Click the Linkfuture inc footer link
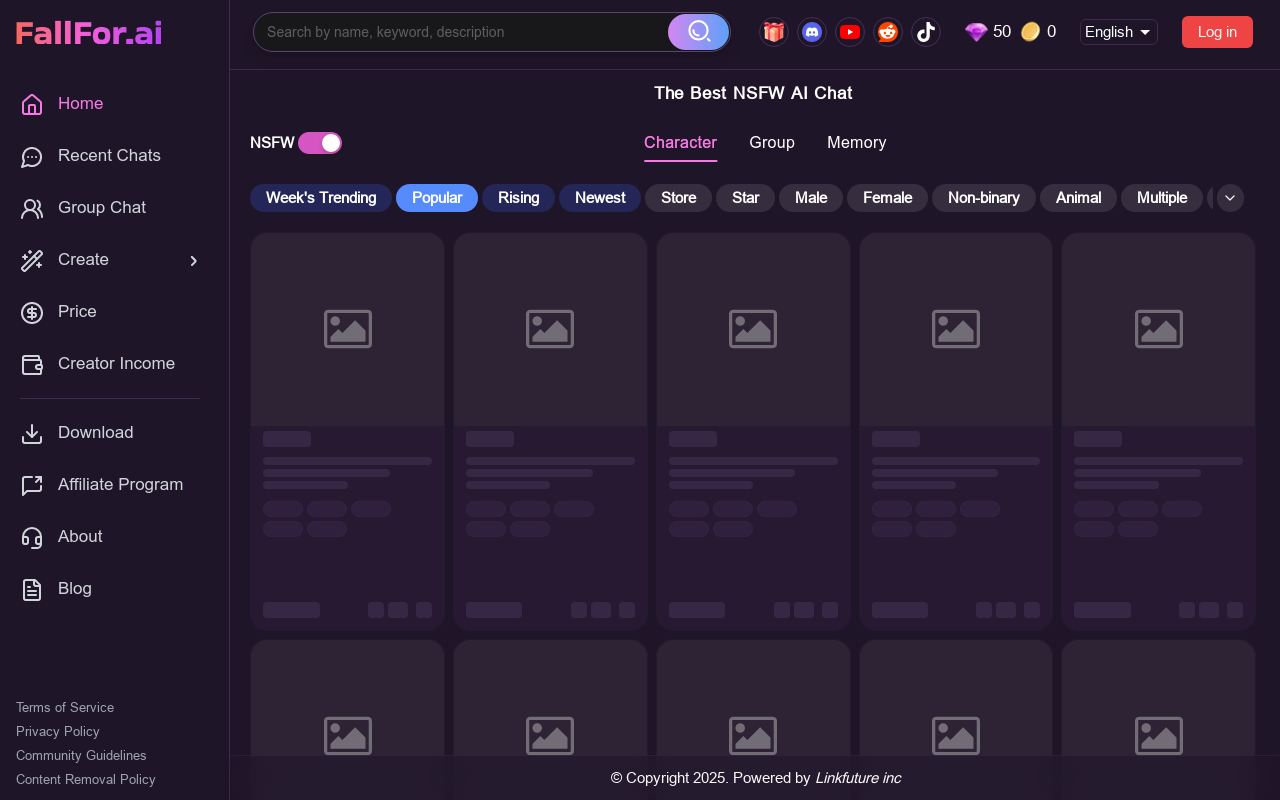 tap(858, 778)
